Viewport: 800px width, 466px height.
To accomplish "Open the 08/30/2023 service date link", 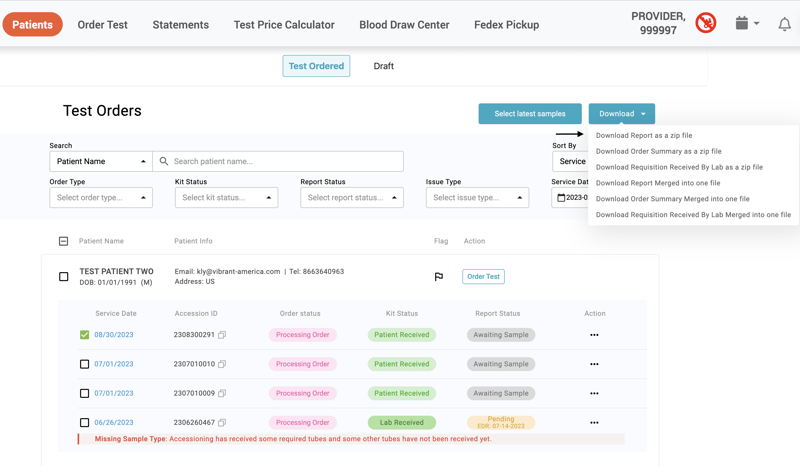I will point(114,335).
